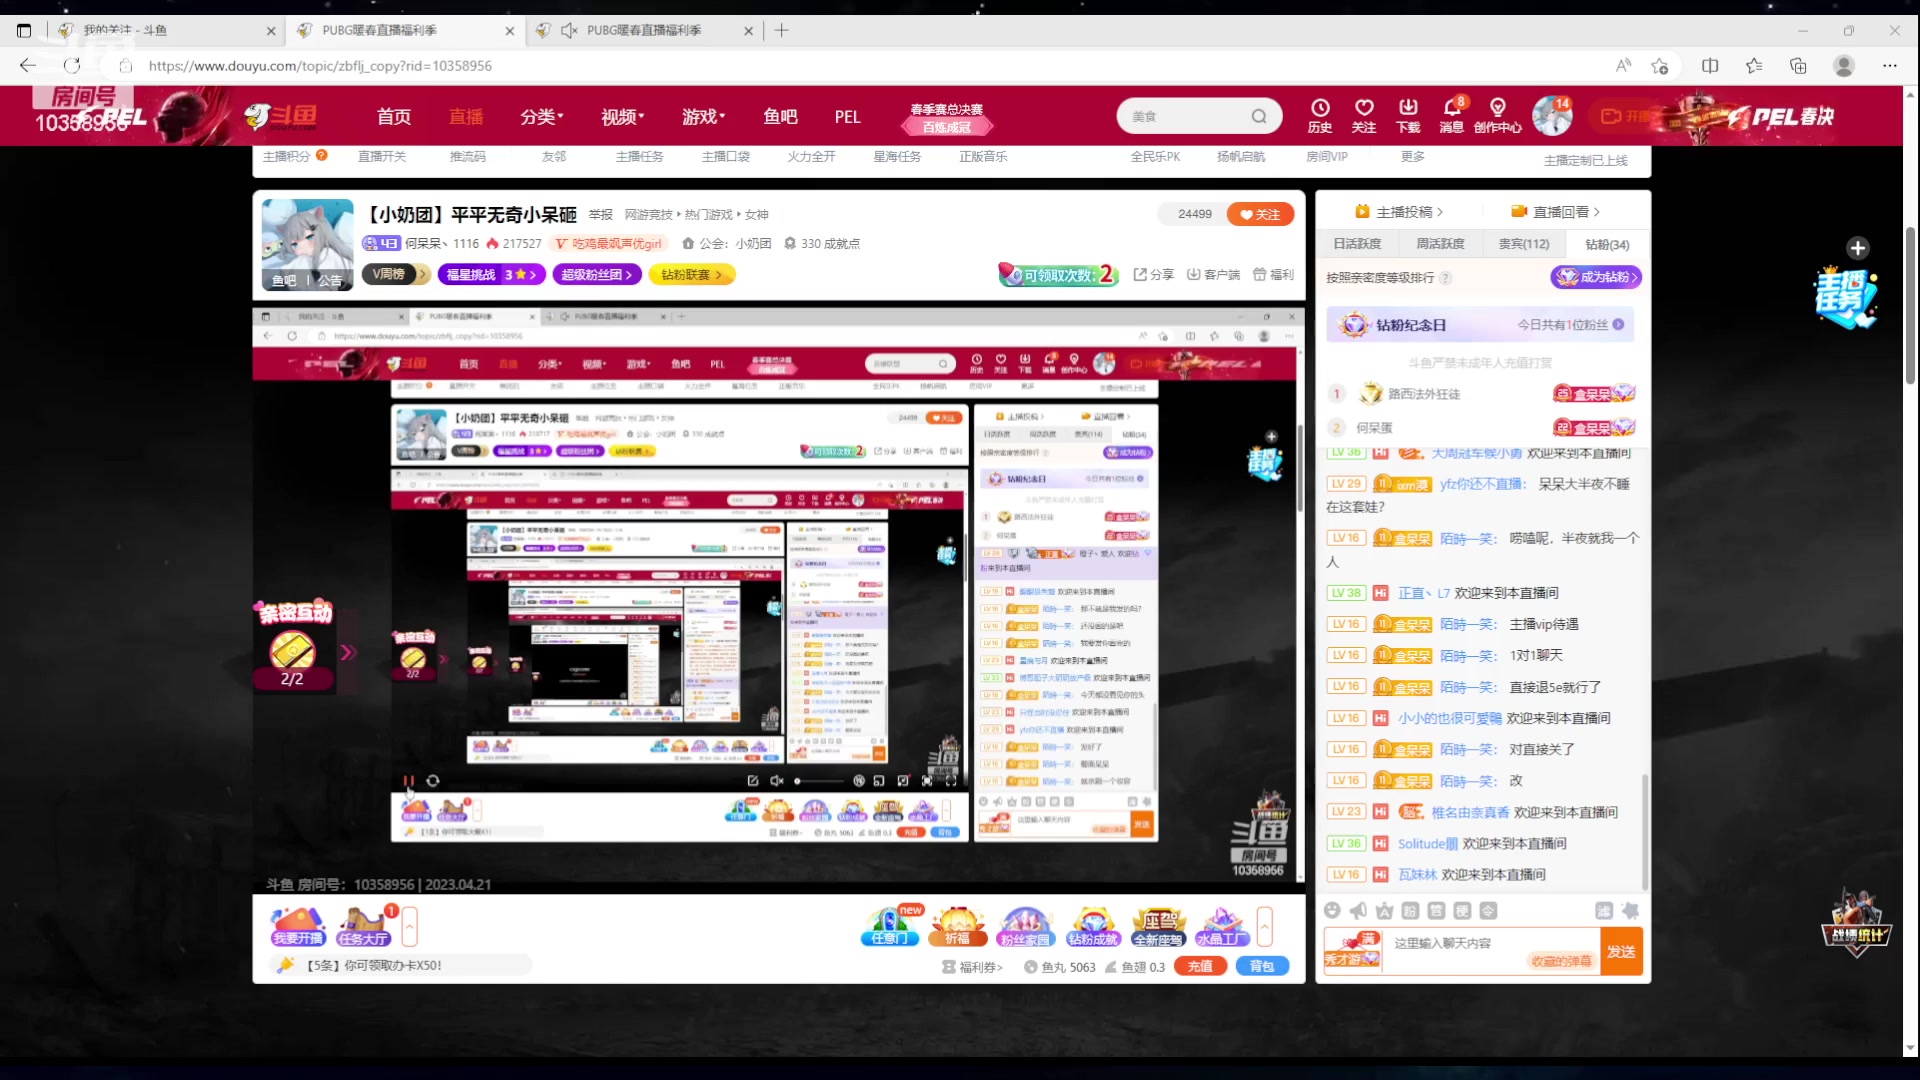Open the 历史 history clock icon
The image size is (1920, 1080).
coord(1320,115)
